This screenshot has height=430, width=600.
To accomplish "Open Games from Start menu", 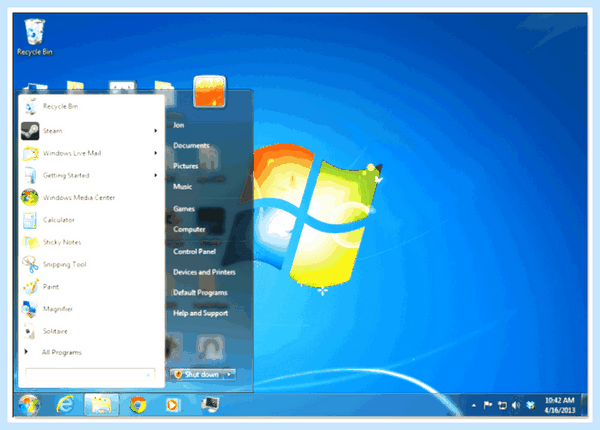I will [184, 209].
